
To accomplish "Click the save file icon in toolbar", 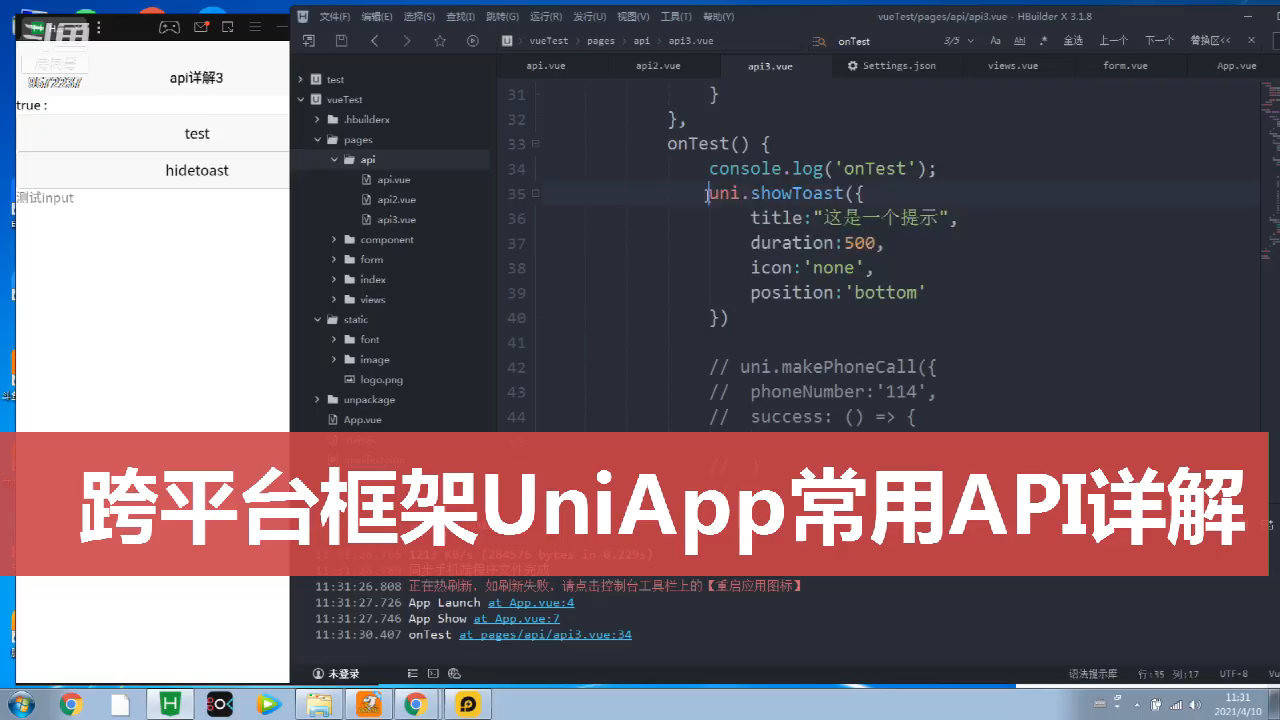I will (341, 41).
